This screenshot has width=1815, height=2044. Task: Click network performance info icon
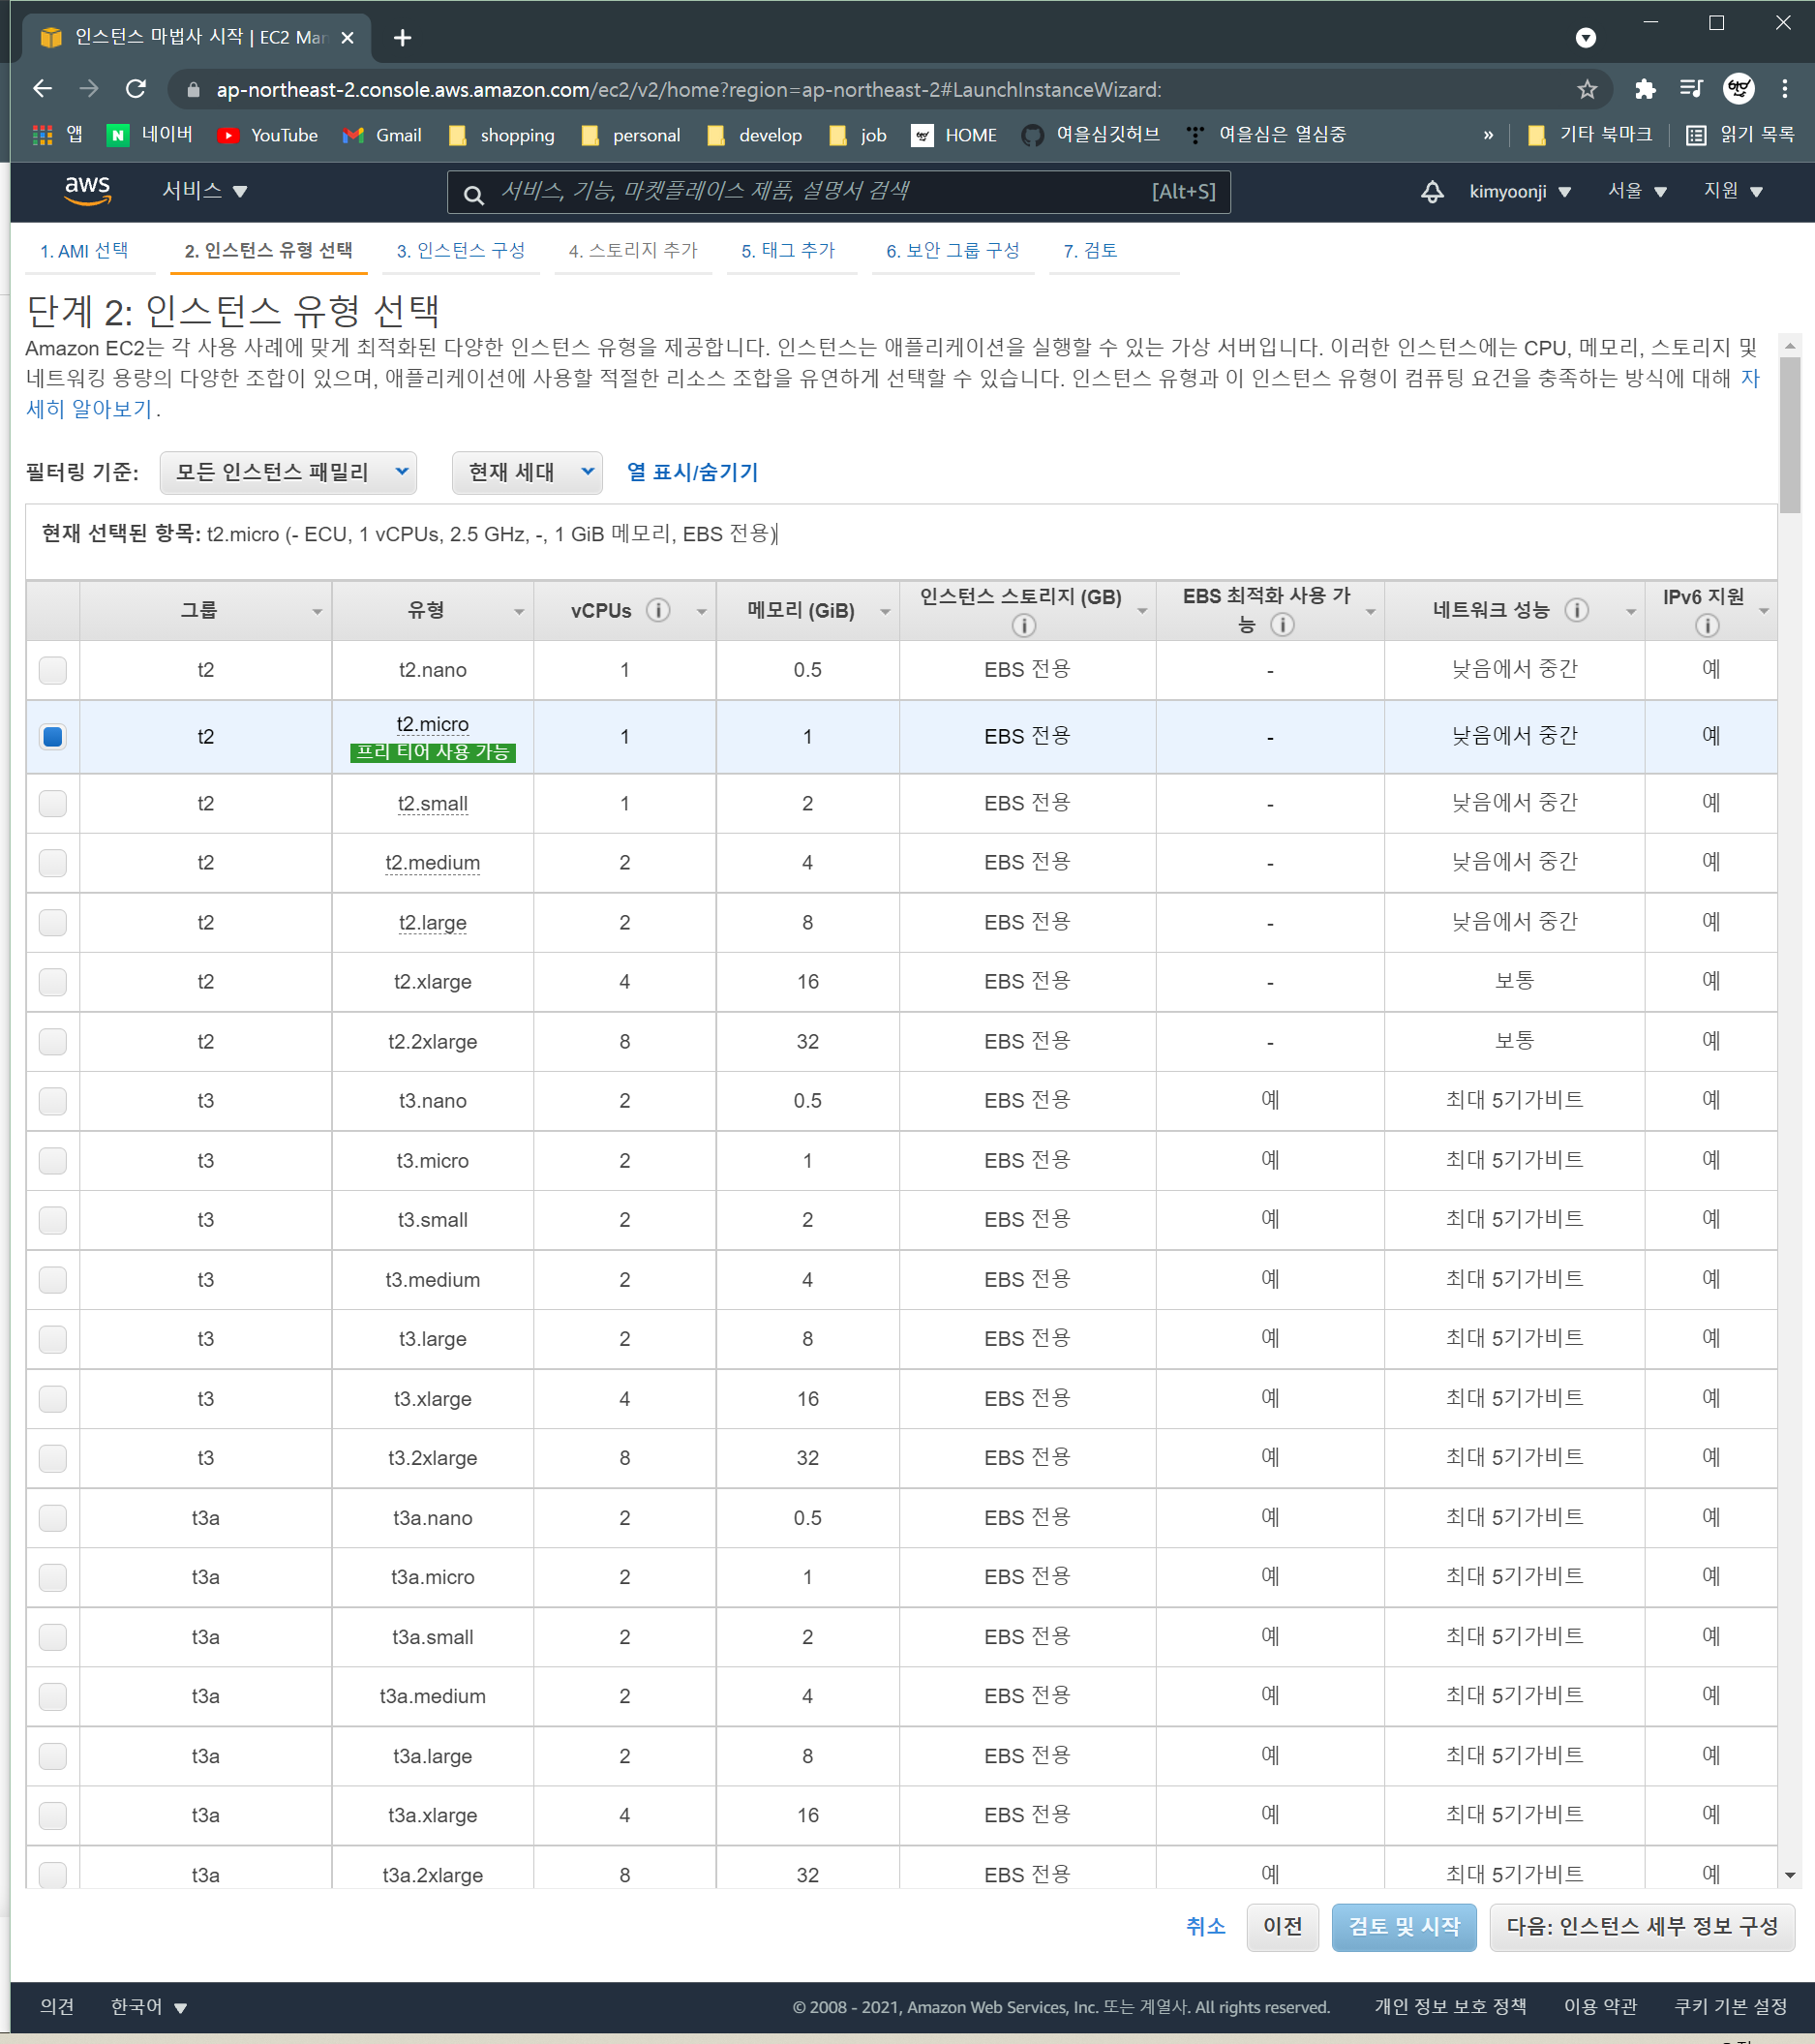point(1576,610)
